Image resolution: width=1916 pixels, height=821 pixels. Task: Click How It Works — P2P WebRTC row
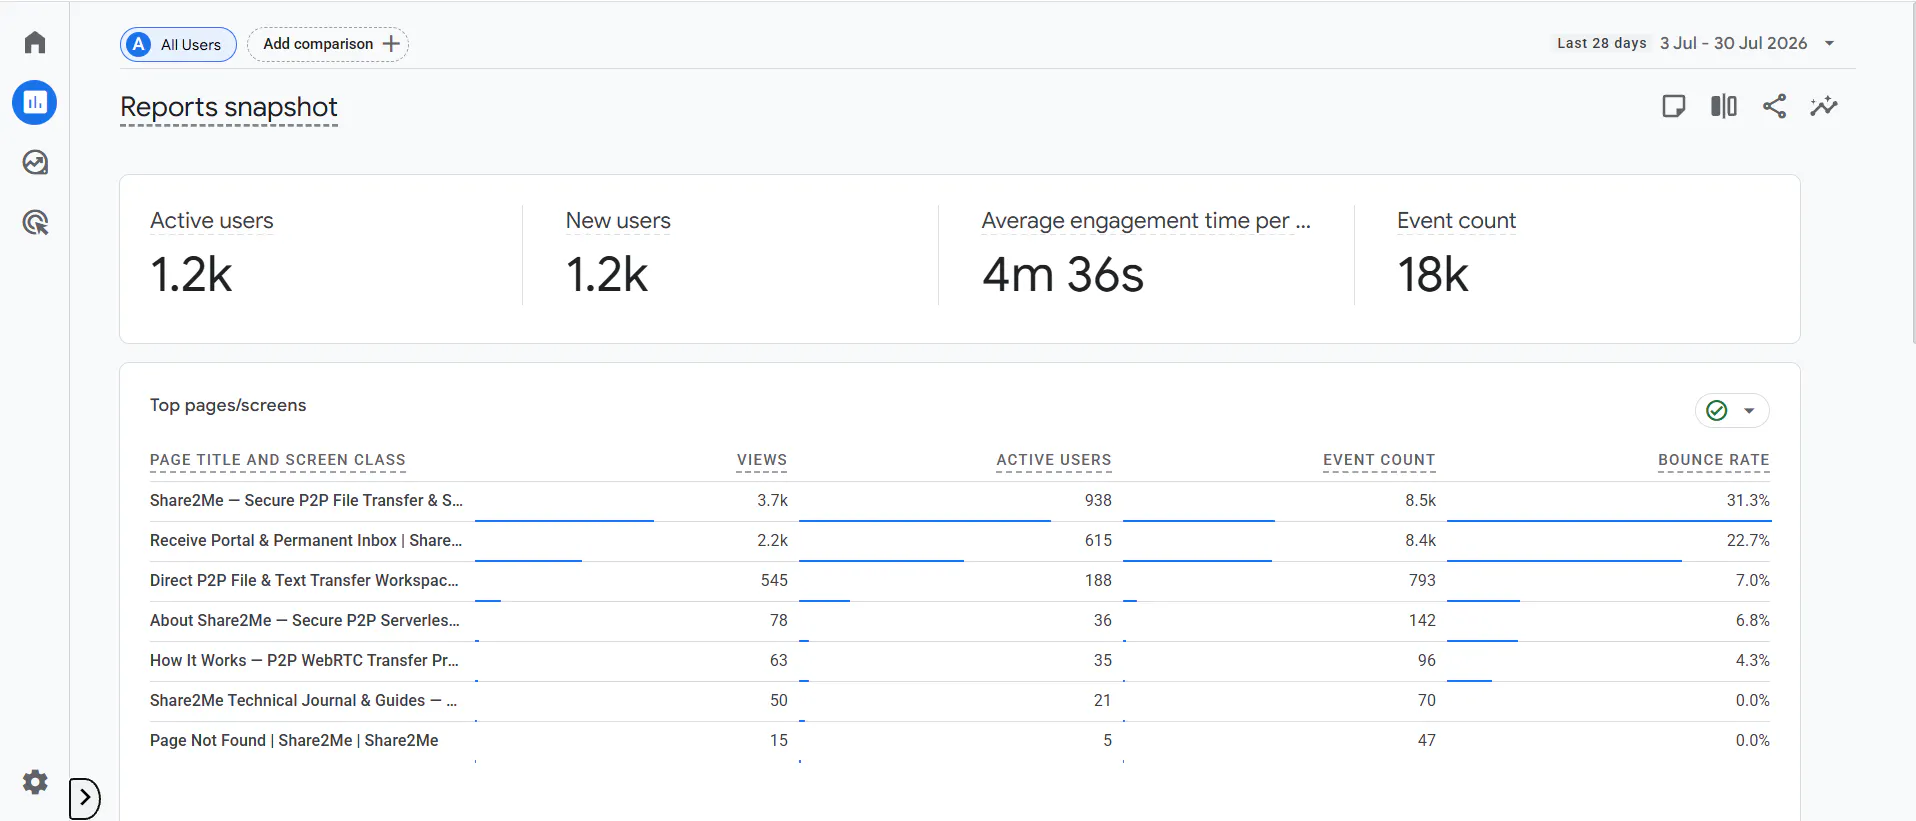point(960,660)
